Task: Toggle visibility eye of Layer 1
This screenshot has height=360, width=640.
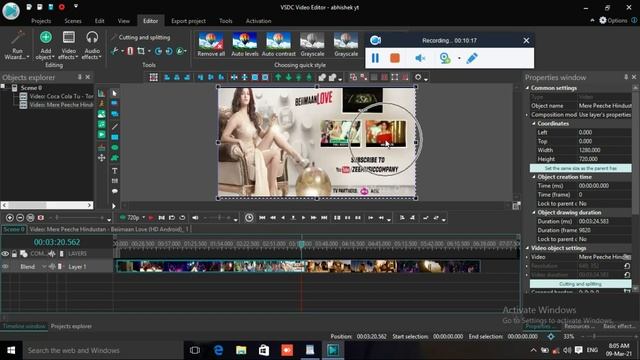Action: (x=5, y=267)
